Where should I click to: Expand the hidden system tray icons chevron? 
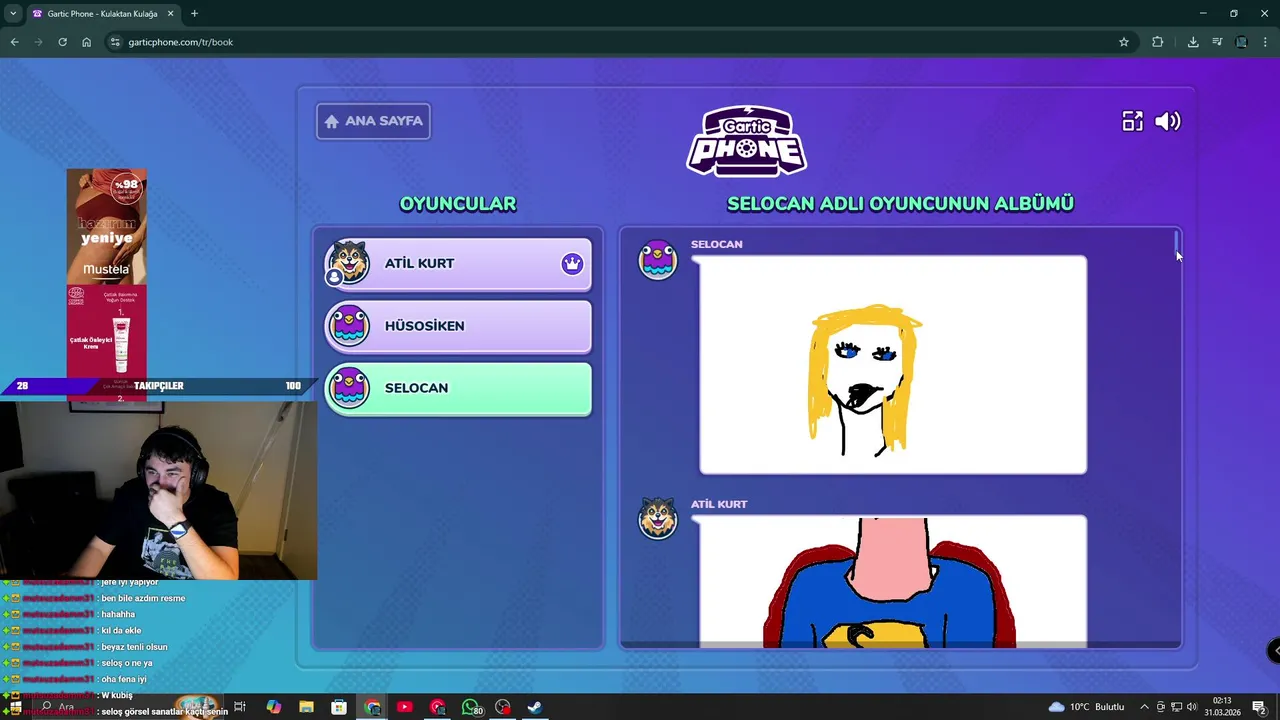tap(1144, 707)
